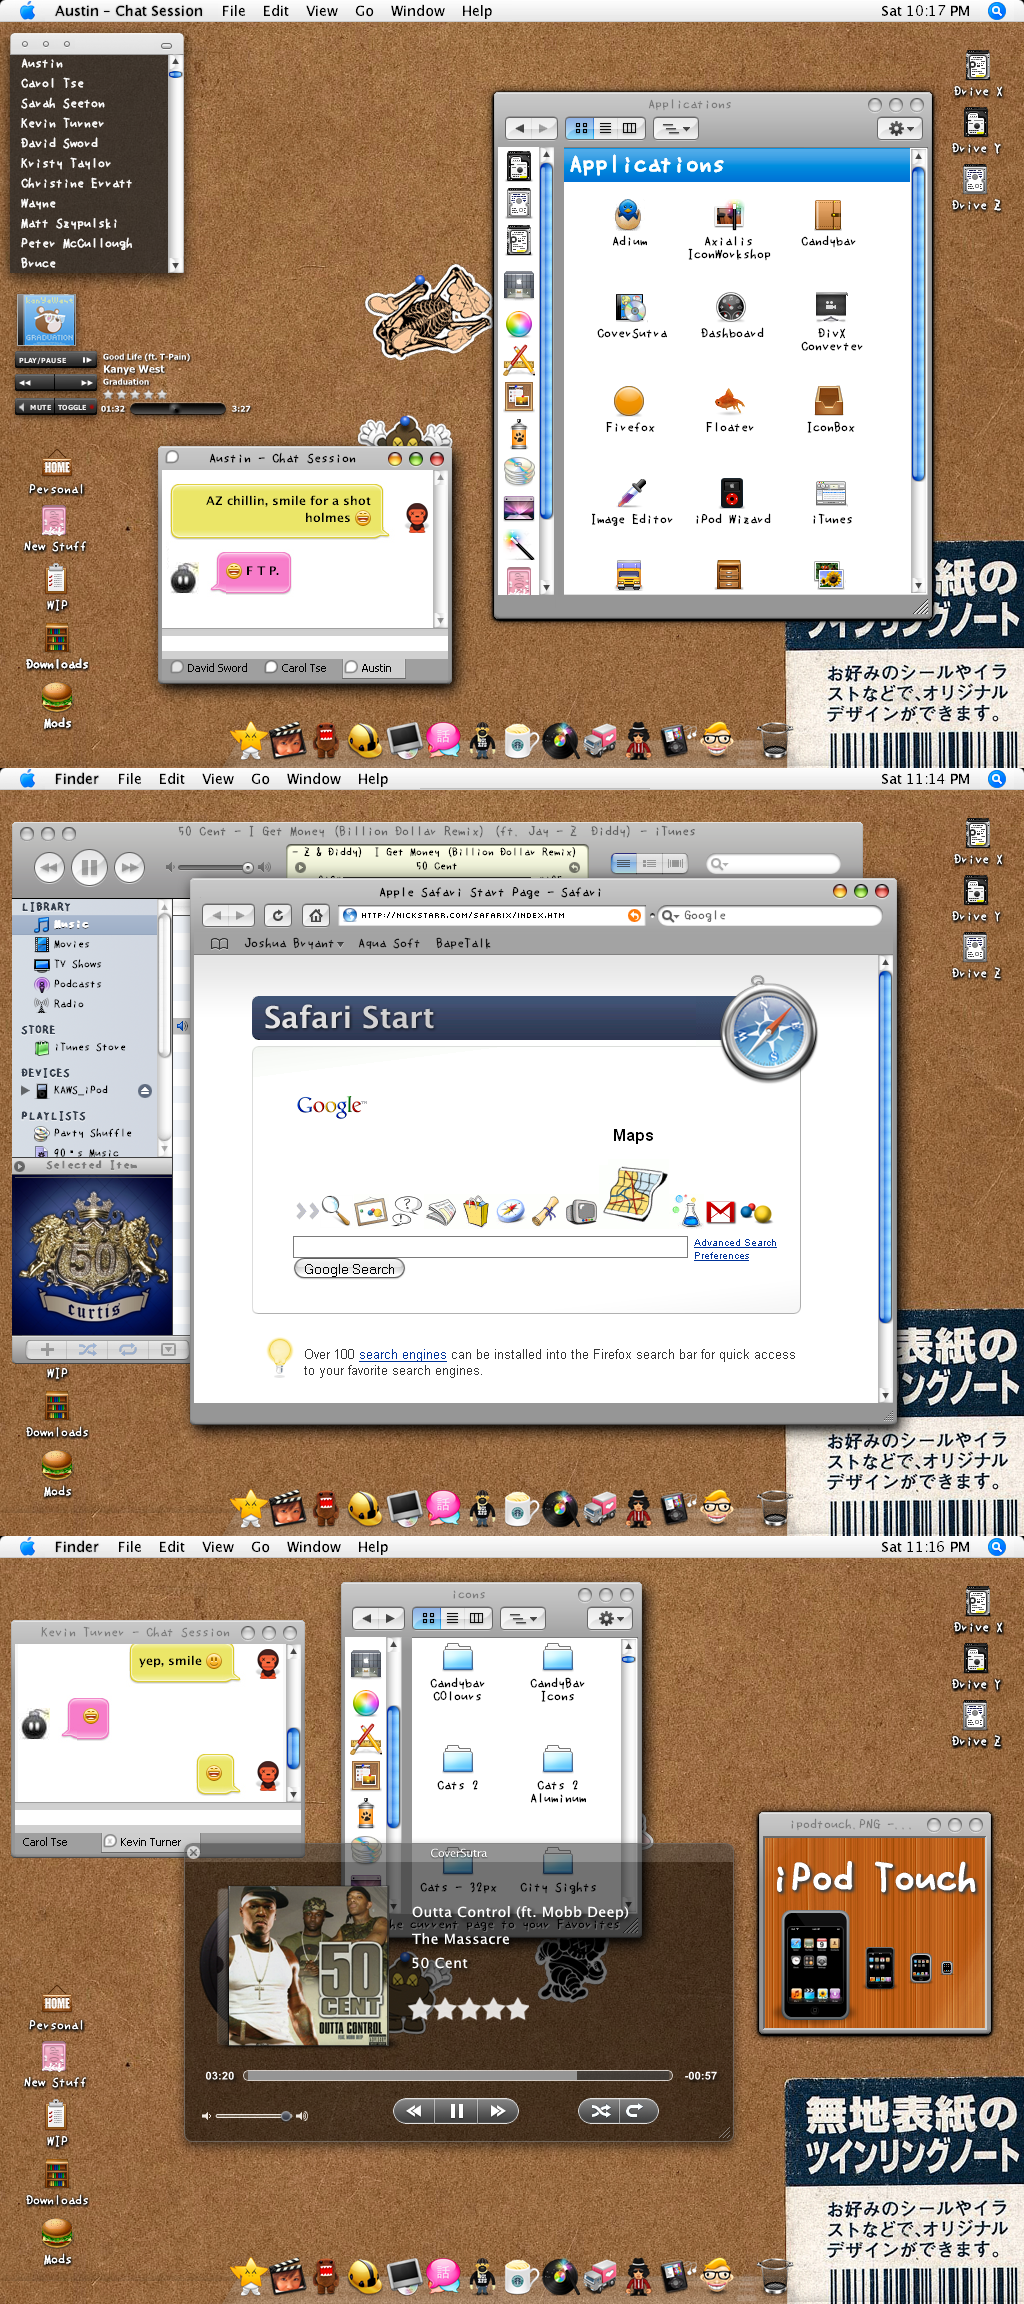Adjust the iTunes volume slider
This screenshot has height=2304, width=1024.
click(x=214, y=867)
